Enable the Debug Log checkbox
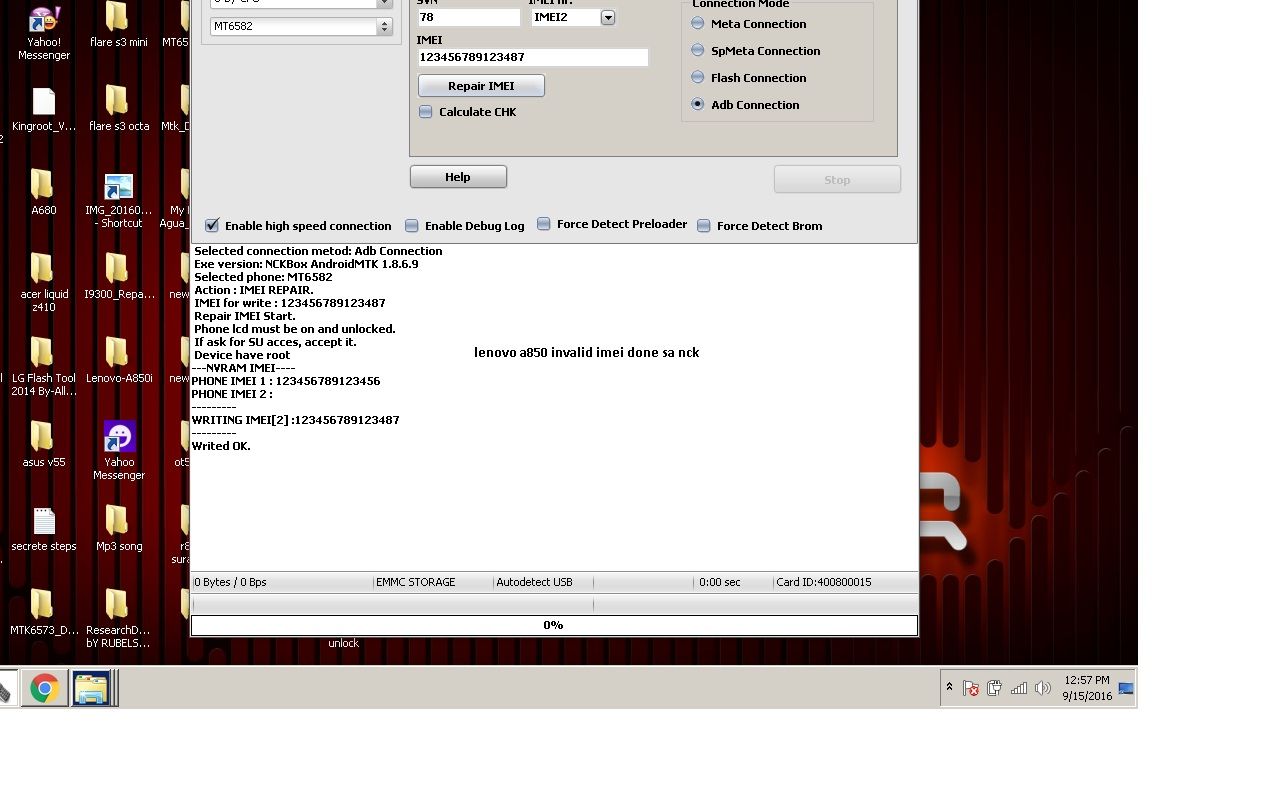The width and height of the screenshot is (1280, 800). [x=411, y=225]
